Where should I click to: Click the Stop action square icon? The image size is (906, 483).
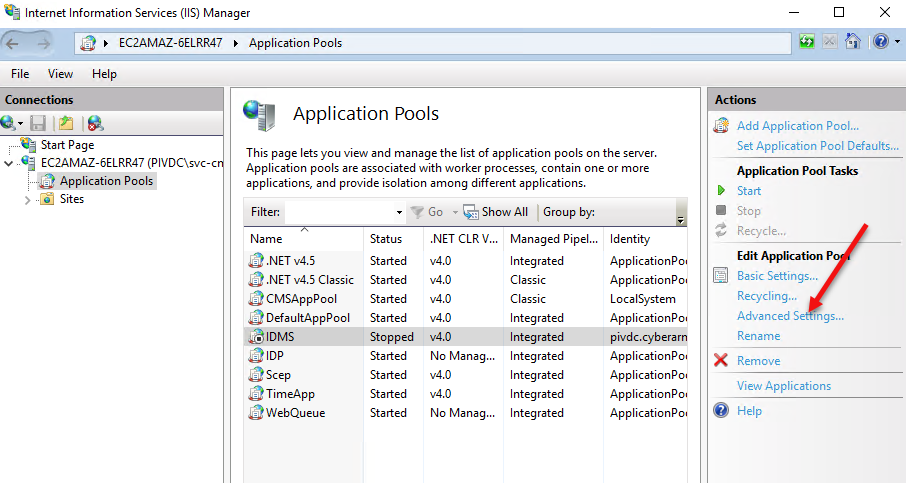click(x=721, y=210)
